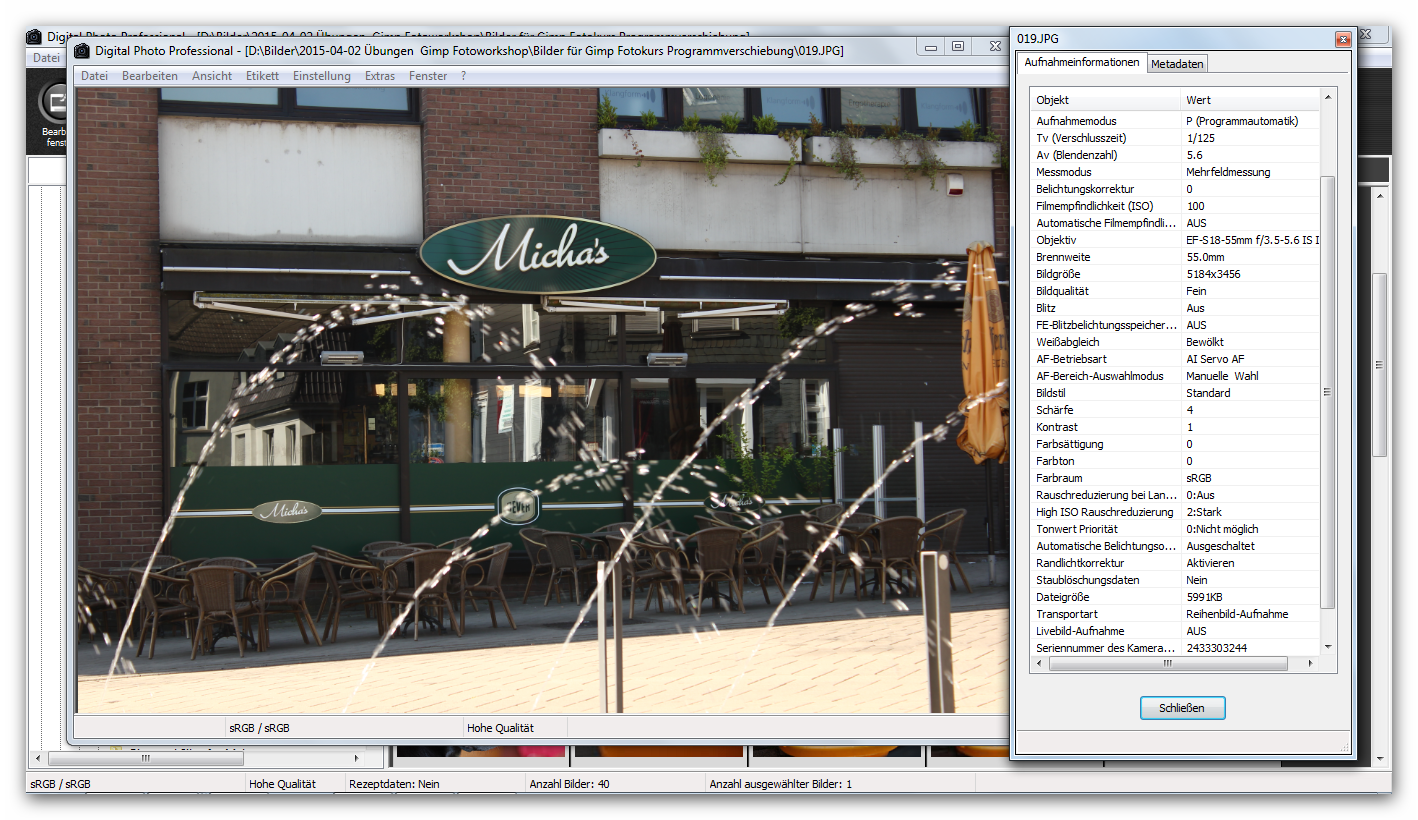
Task: Select the Tv (Verschlusszeit) row
Action: coord(1175,138)
